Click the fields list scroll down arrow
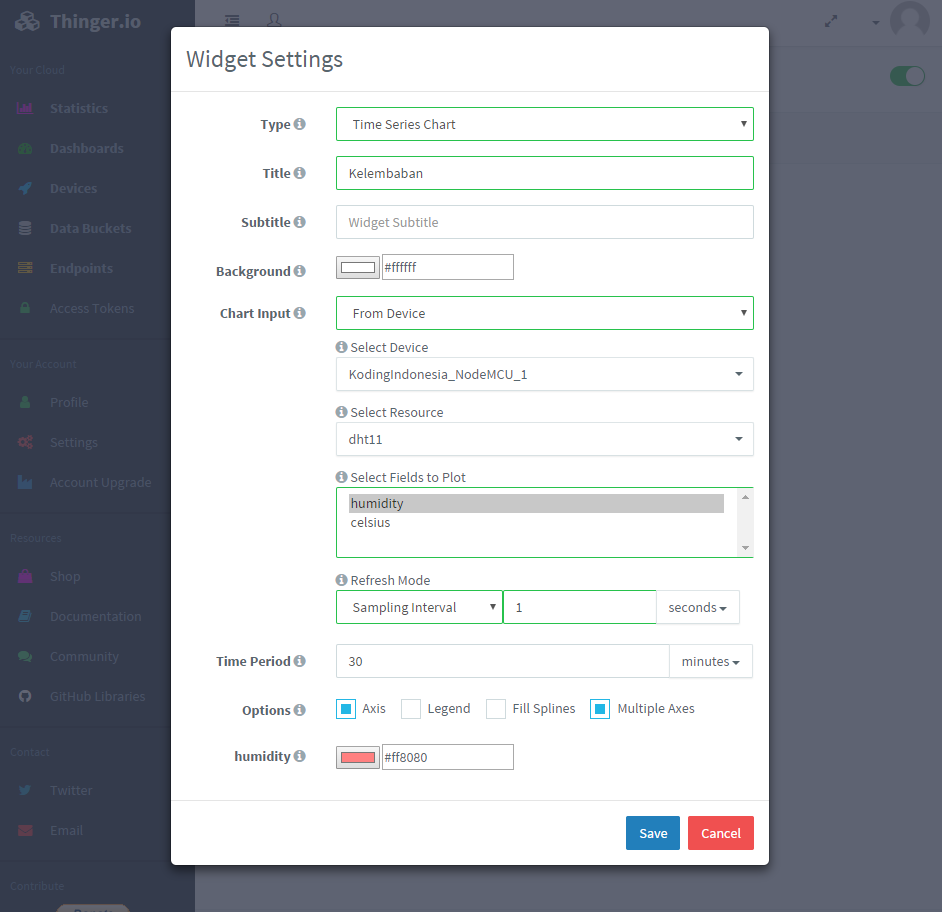The image size is (942, 912). [x=745, y=548]
